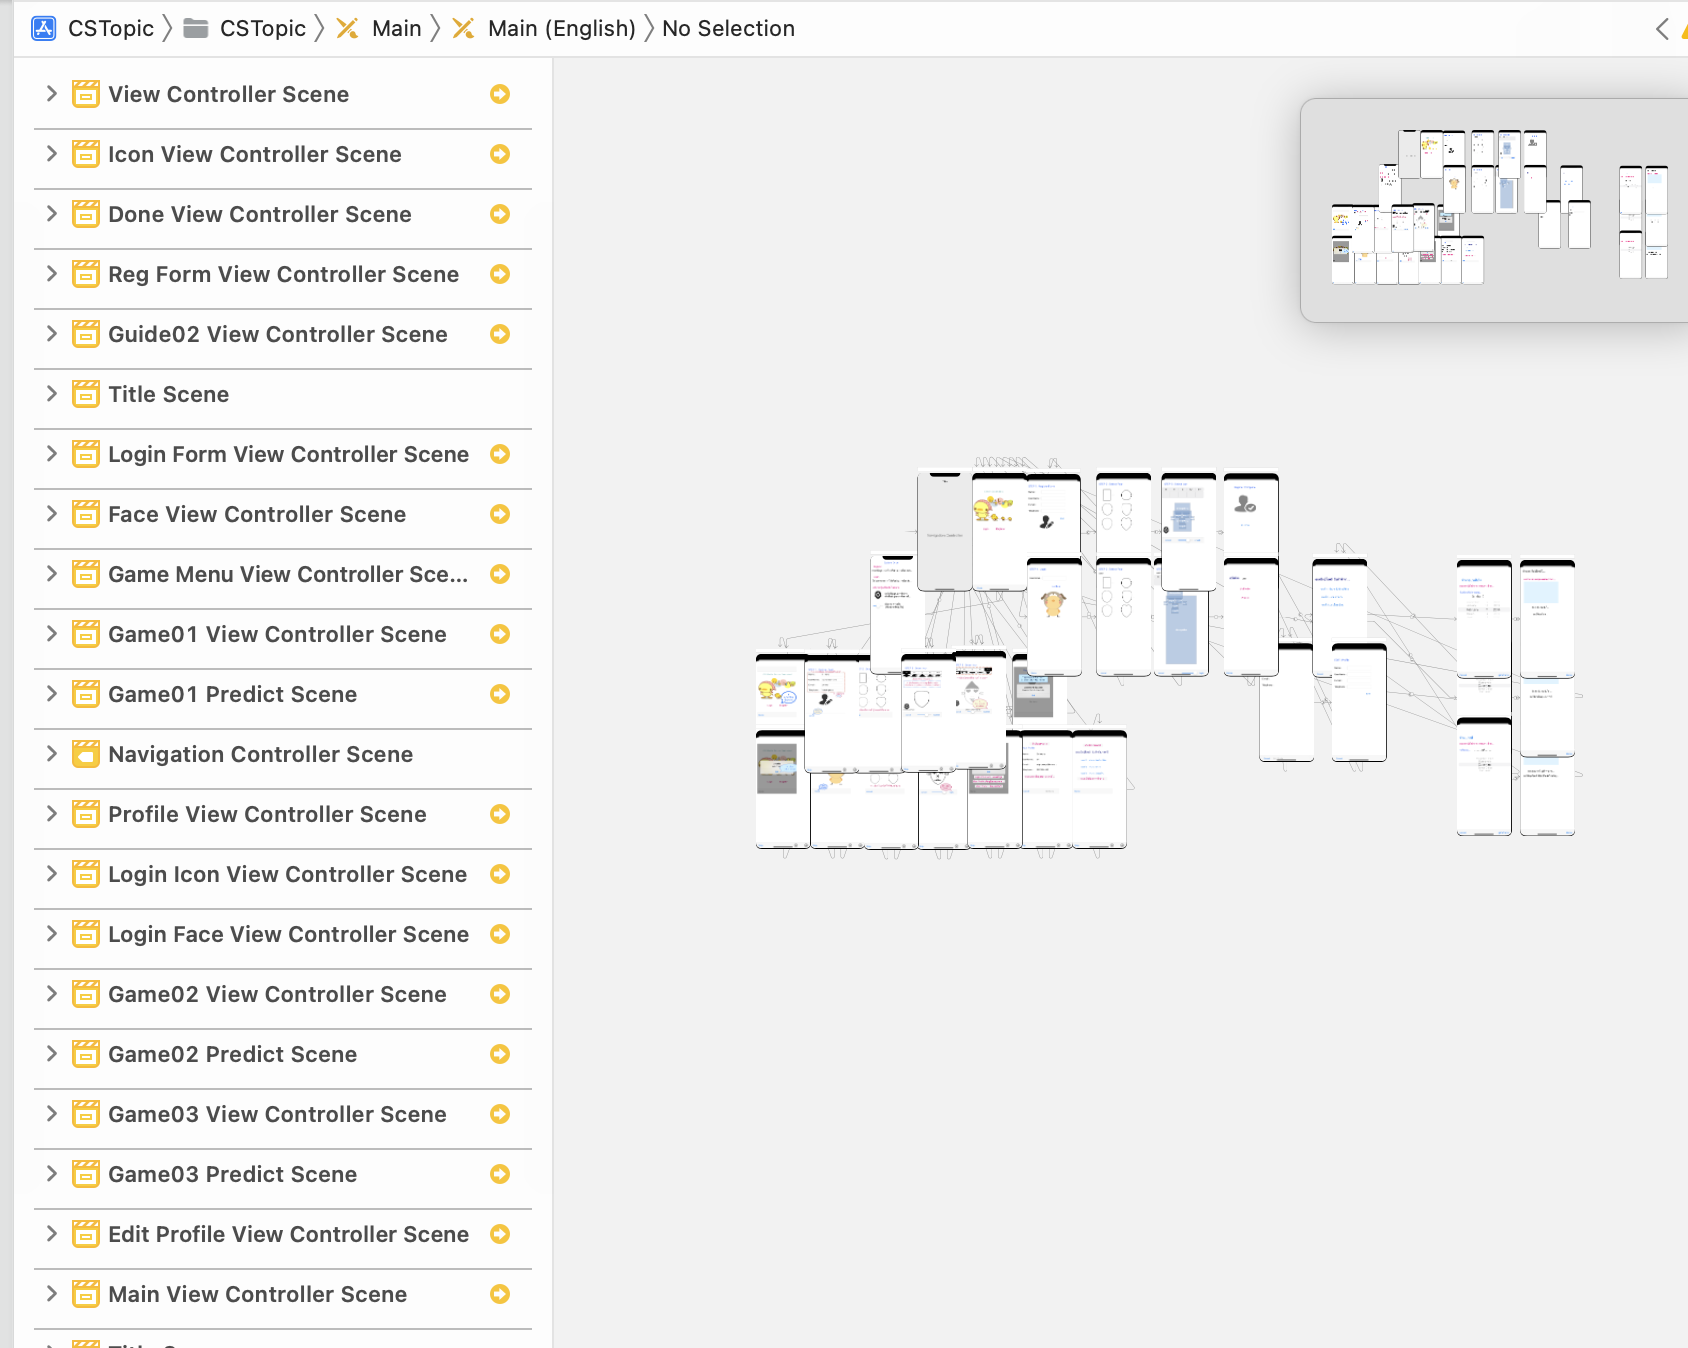Click the Guide02 View Controller Scene arrow indicator
This screenshot has height=1348, width=1688.
pyautogui.click(x=500, y=334)
